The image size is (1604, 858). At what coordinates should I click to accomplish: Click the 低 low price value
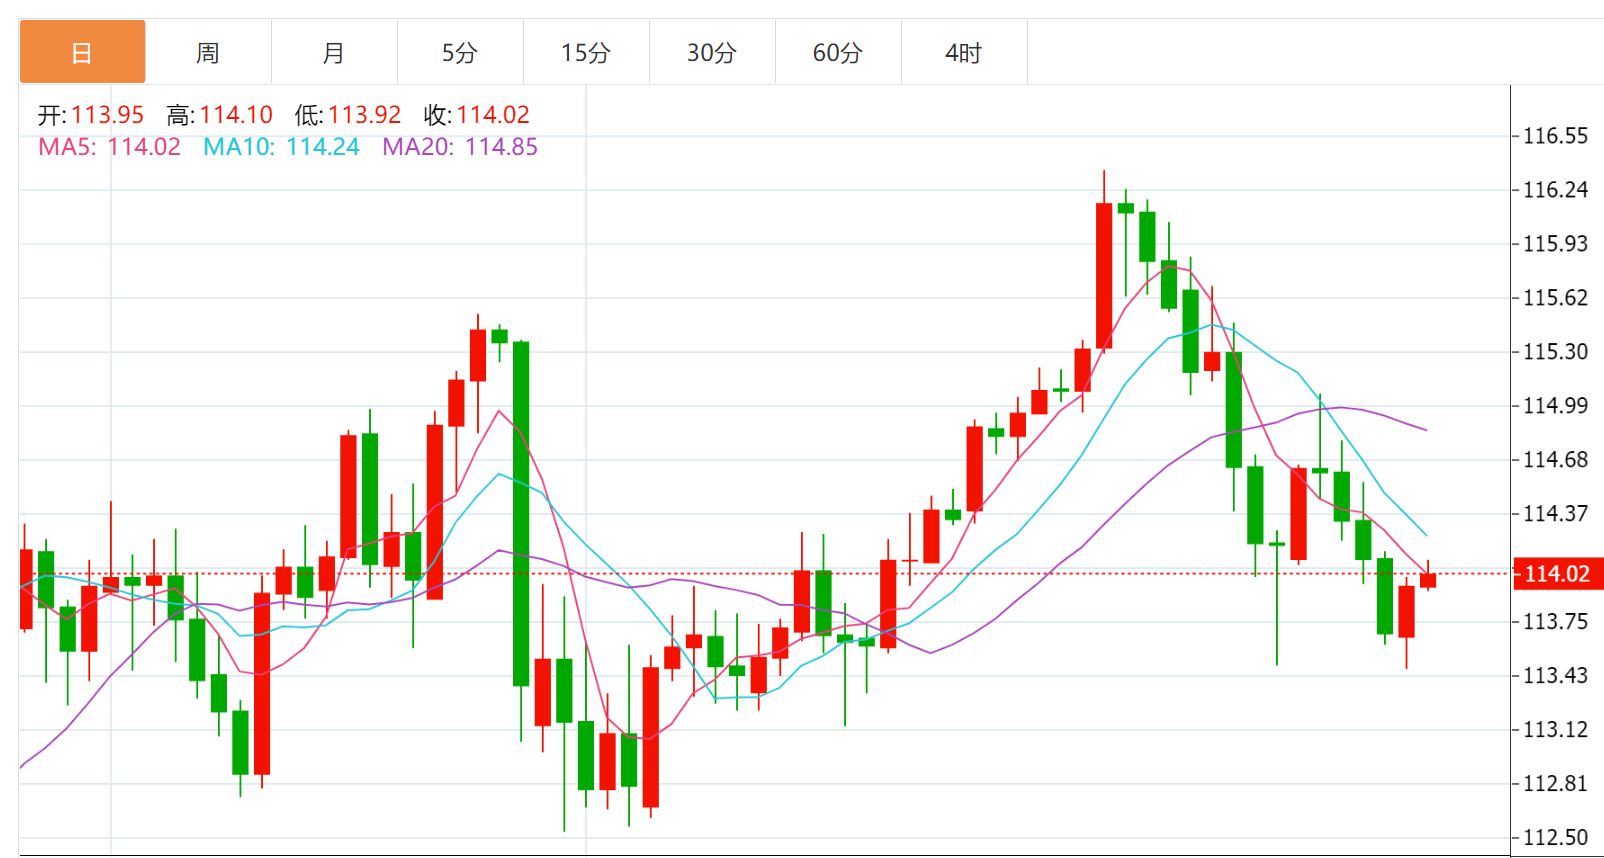click(x=364, y=115)
